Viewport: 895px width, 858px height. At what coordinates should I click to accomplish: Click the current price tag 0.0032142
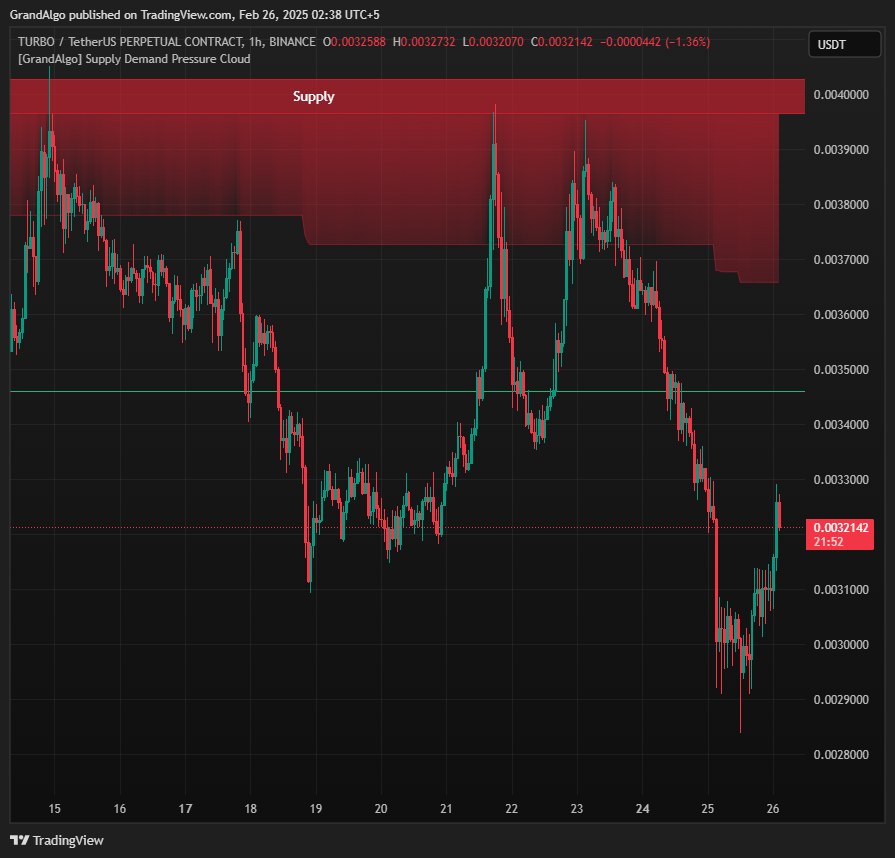pyautogui.click(x=840, y=534)
